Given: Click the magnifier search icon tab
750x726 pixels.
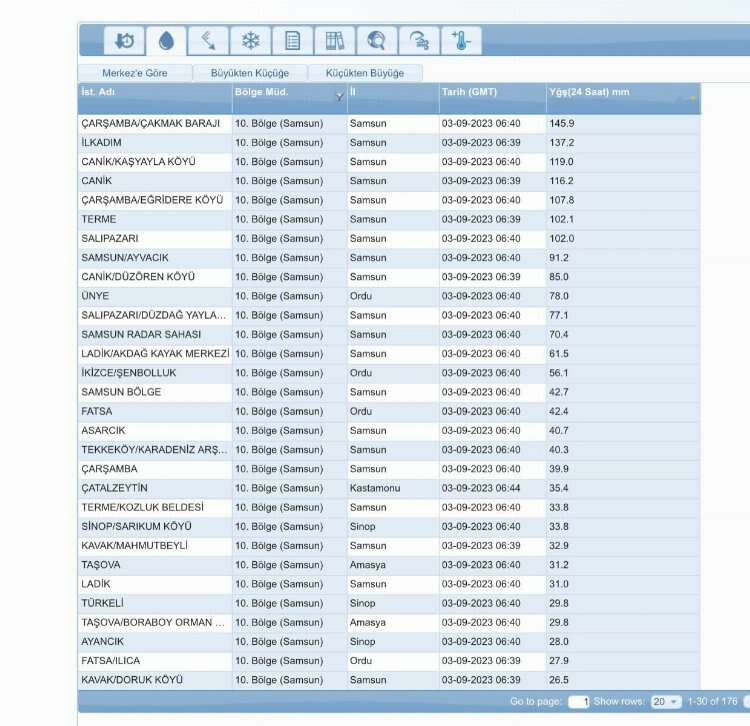Looking at the screenshot, I should [377, 41].
